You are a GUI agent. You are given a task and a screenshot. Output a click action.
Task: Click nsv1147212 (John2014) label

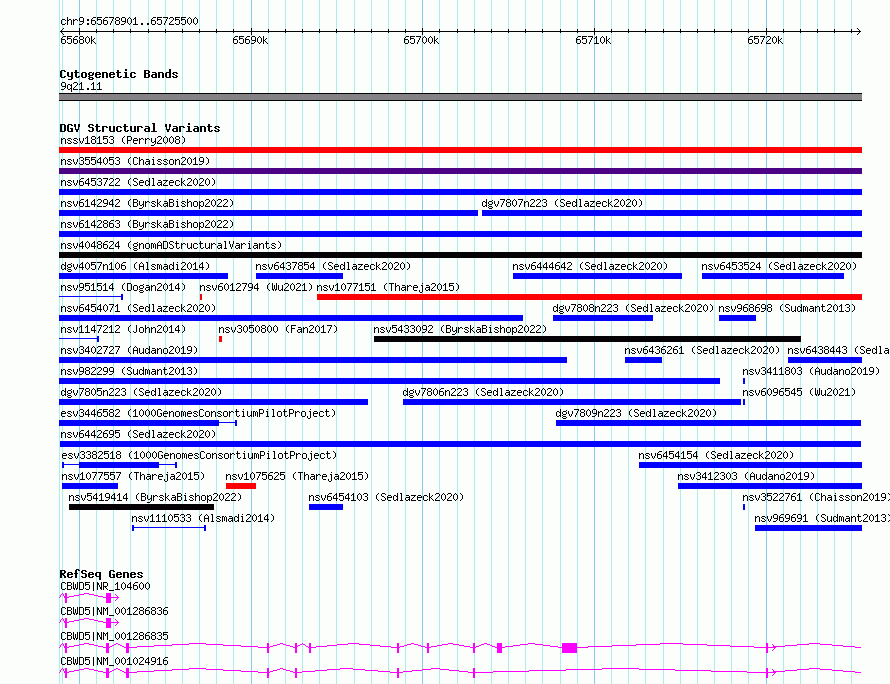(x=123, y=329)
